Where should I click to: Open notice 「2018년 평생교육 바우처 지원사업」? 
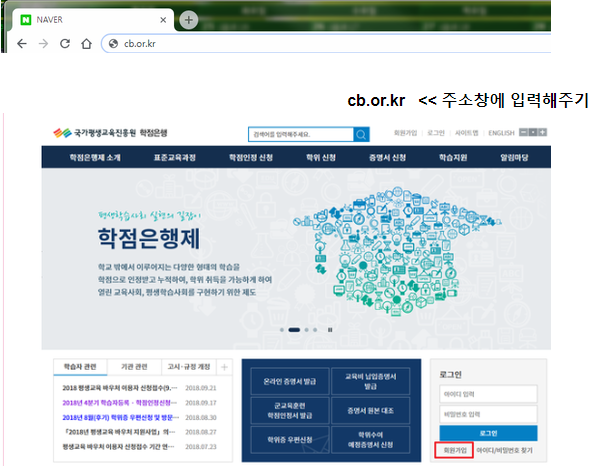(x=119, y=432)
